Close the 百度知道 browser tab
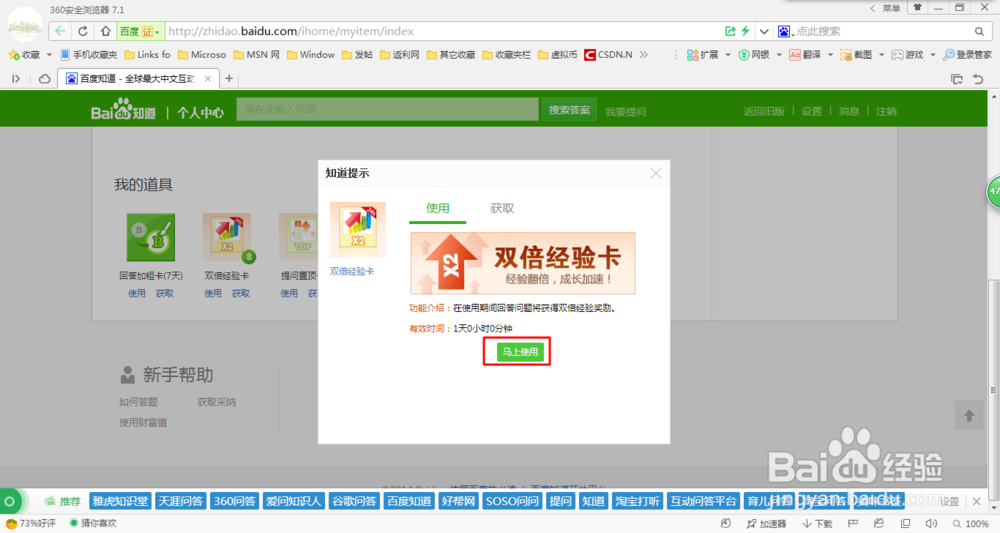 pos(207,78)
